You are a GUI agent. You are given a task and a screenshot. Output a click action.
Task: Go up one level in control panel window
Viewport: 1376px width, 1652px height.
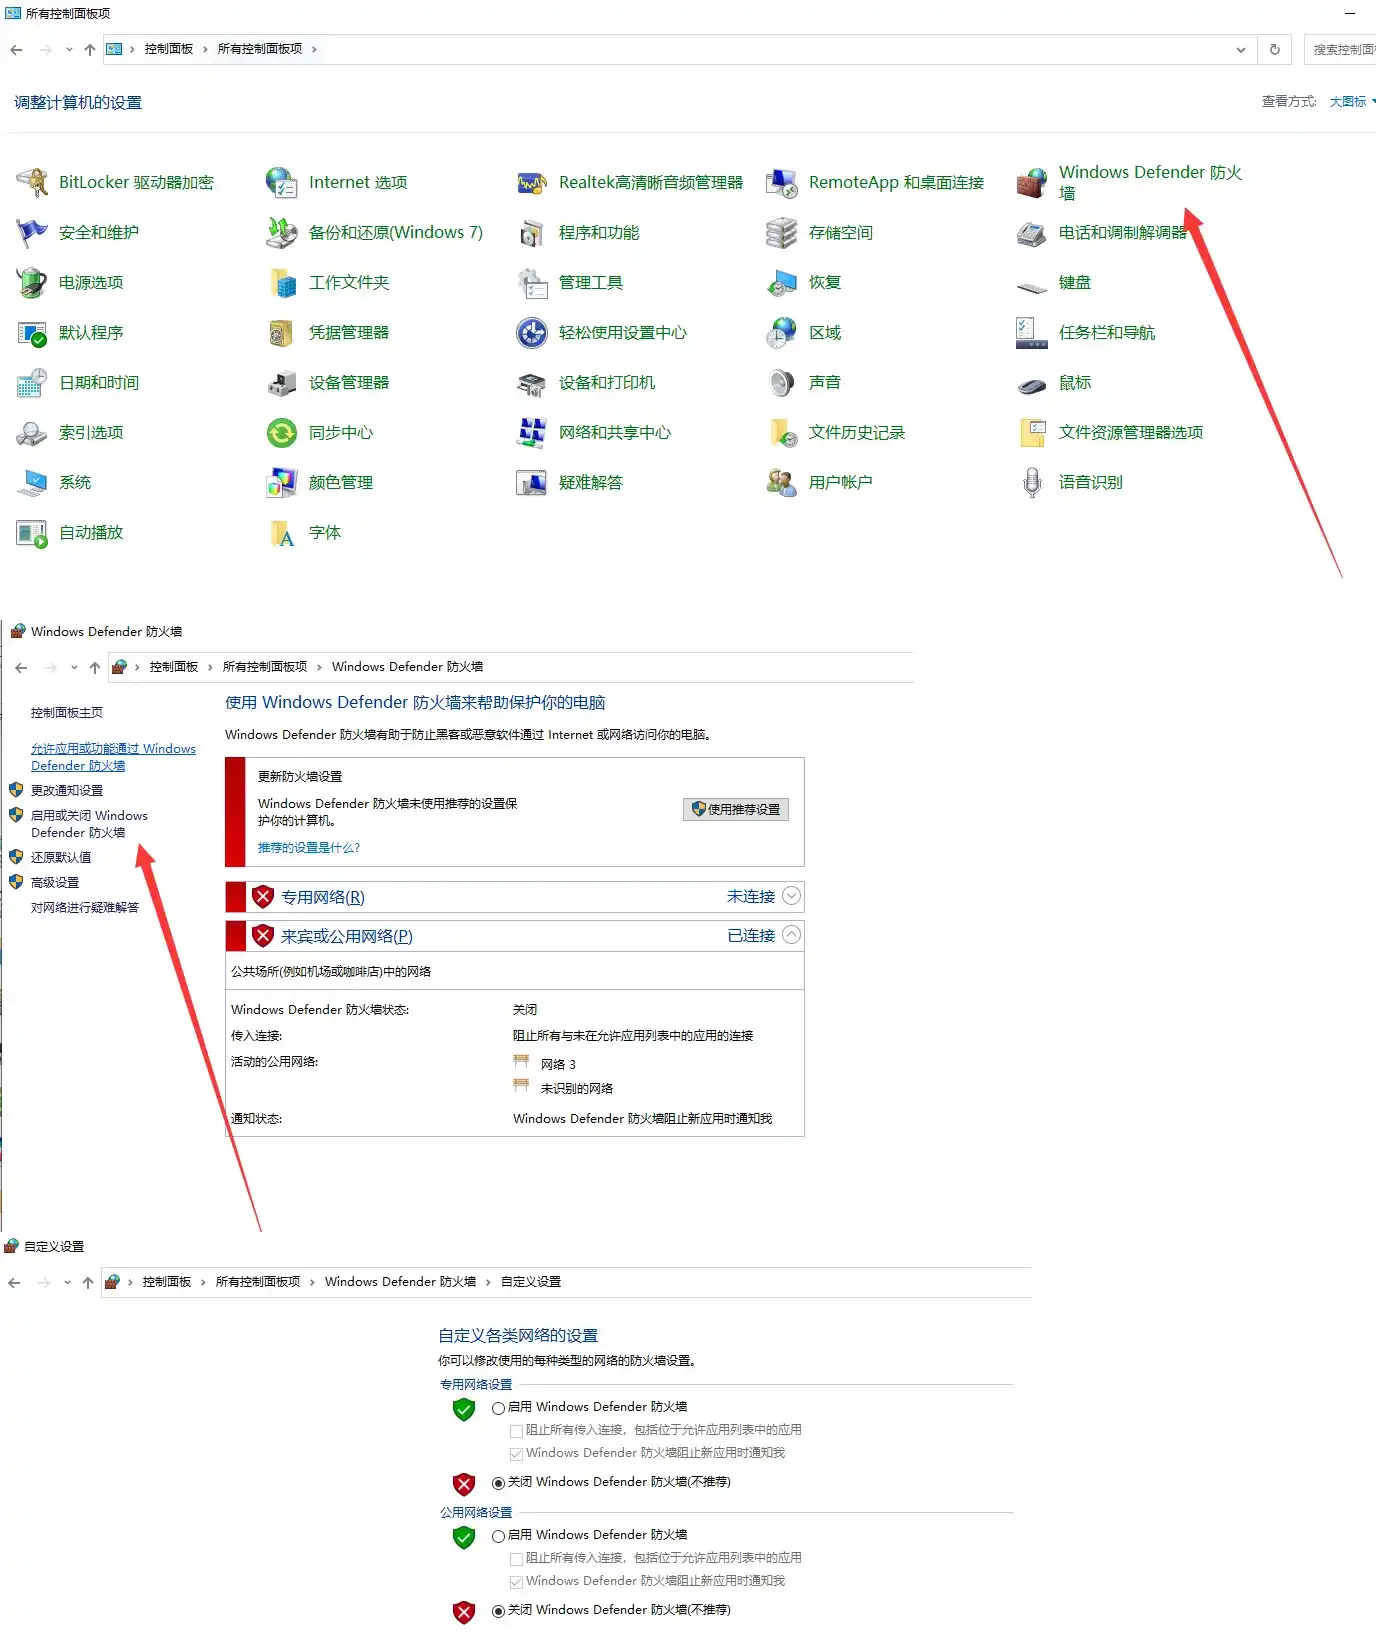(90, 50)
